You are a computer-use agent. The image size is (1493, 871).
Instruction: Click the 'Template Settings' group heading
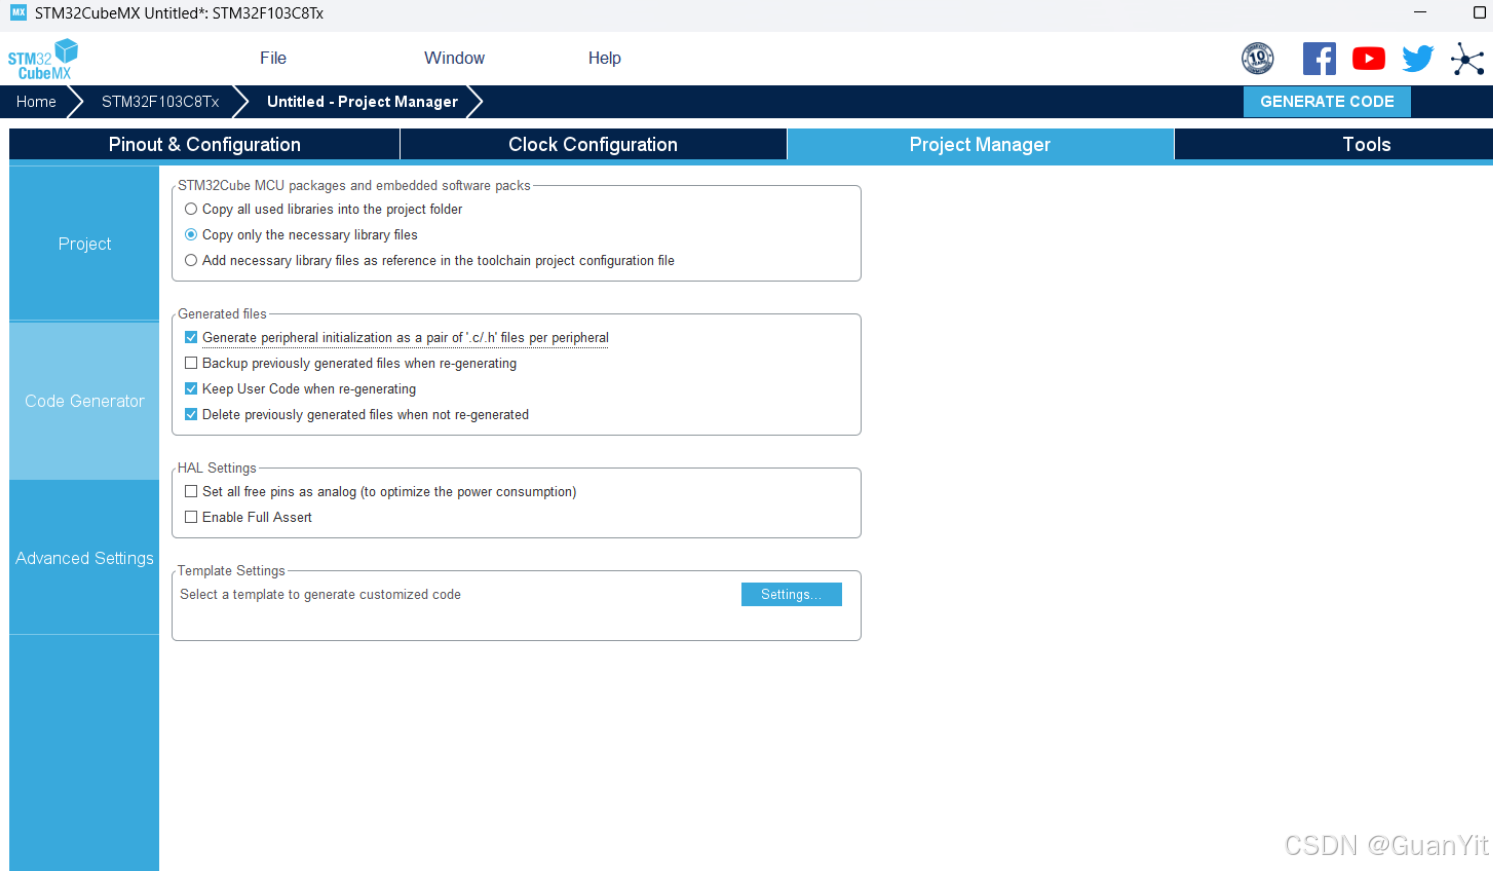pyautogui.click(x=231, y=571)
